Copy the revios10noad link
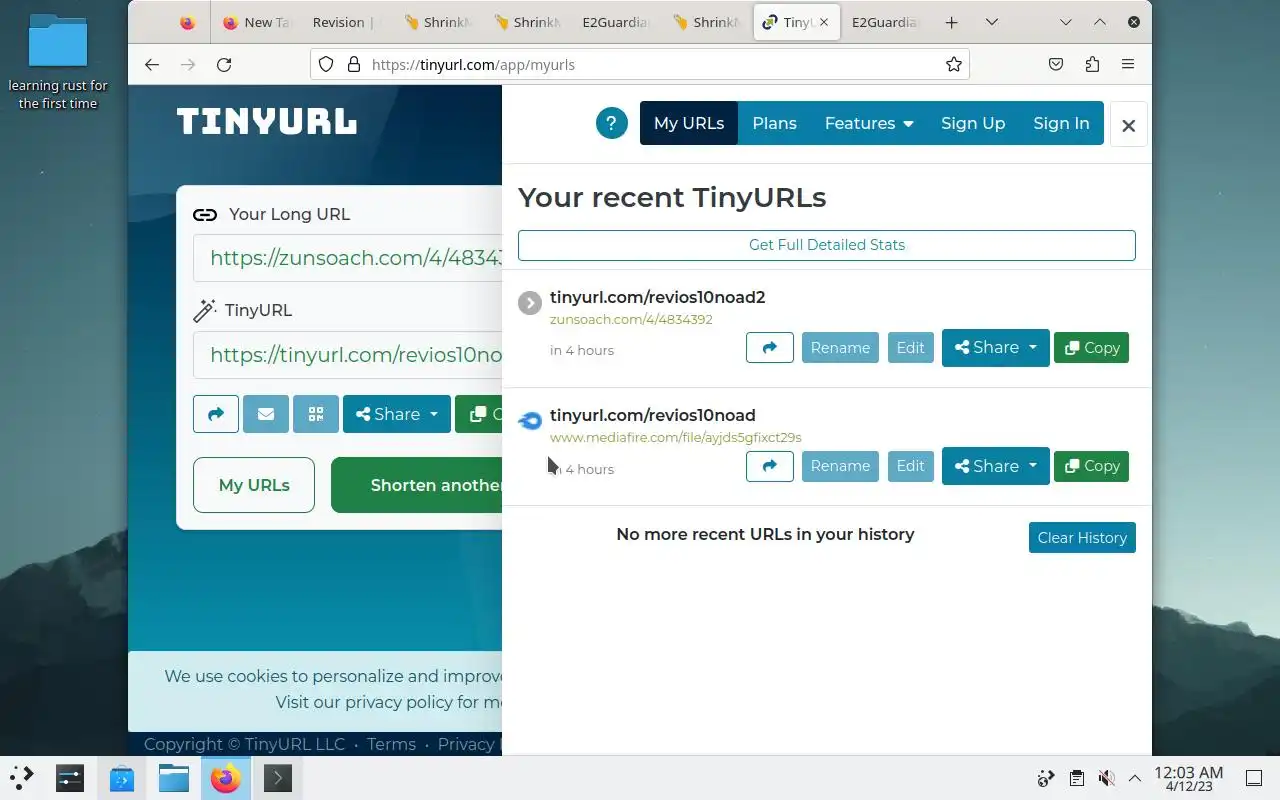This screenshot has width=1280, height=800. [1091, 466]
